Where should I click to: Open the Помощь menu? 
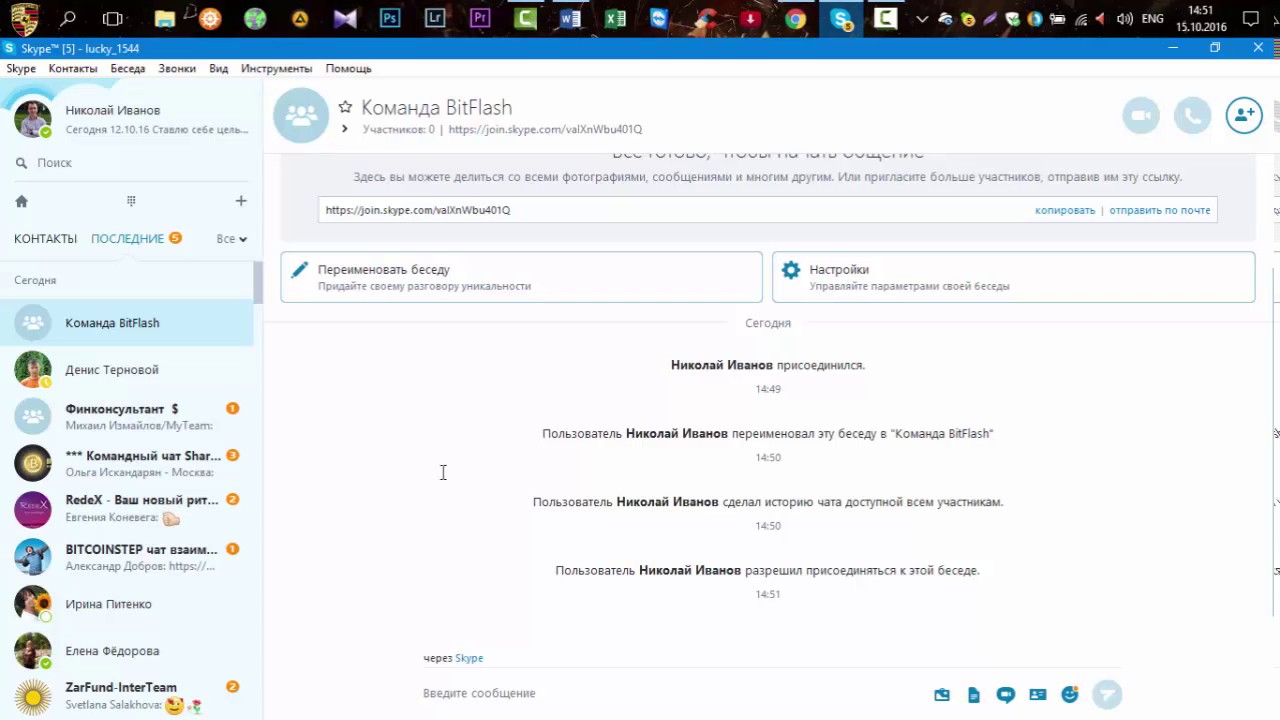pyautogui.click(x=348, y=69)
